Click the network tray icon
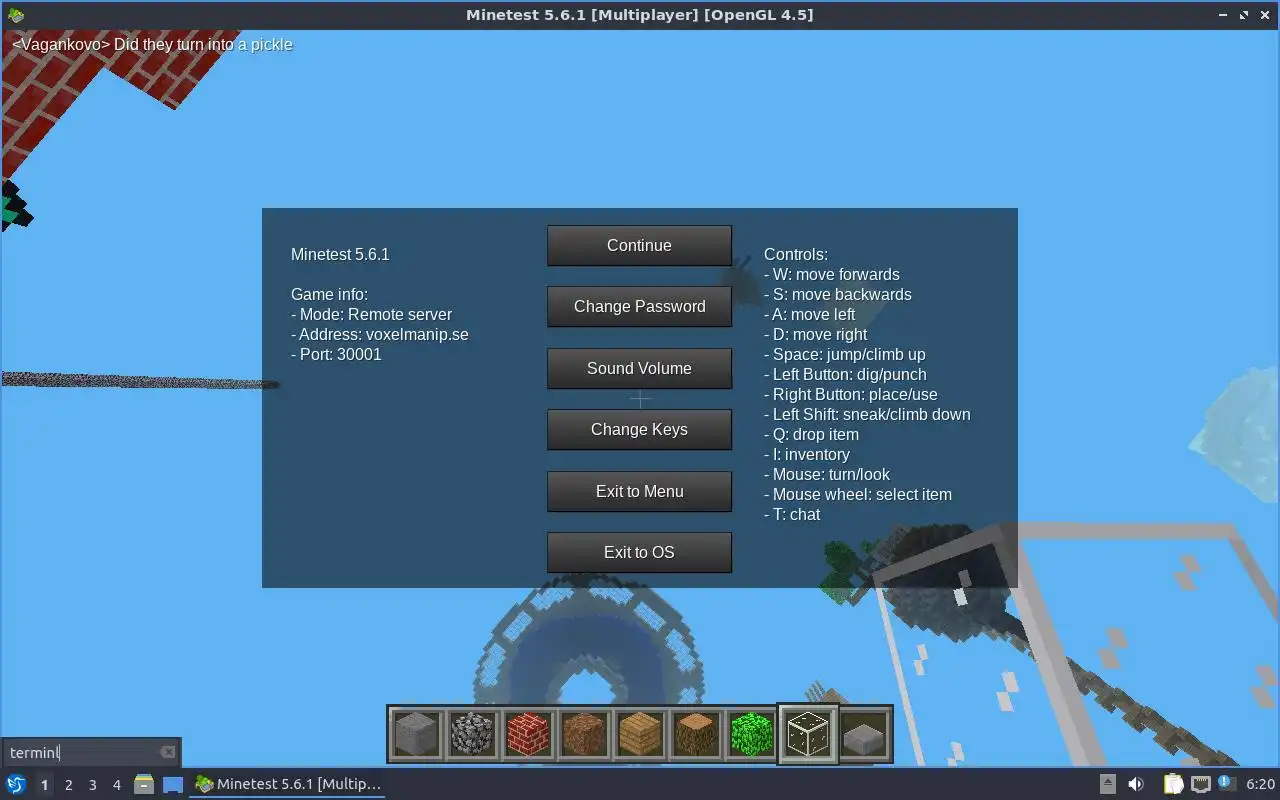The height and width of the screenshot is (800, 1280). 1200,784
